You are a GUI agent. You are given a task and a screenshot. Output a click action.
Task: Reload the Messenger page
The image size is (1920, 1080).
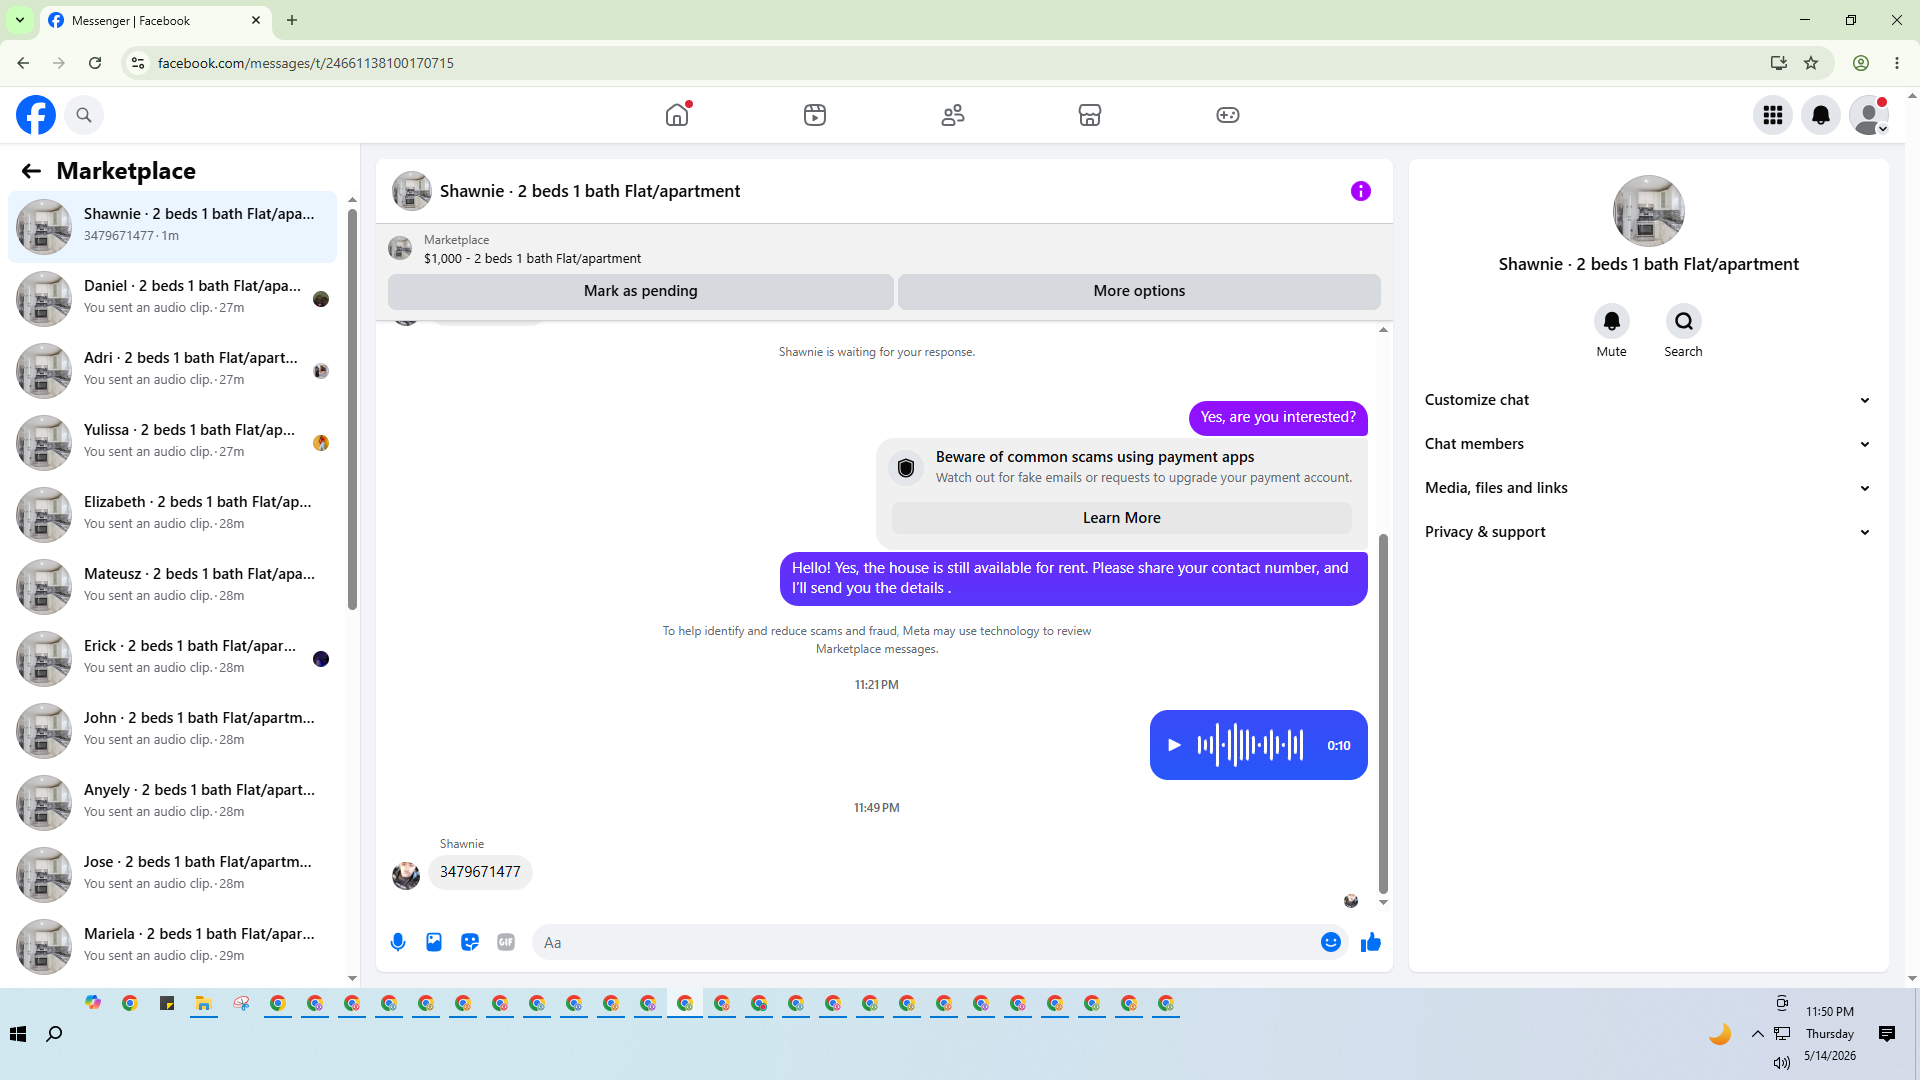coord(95,63)
